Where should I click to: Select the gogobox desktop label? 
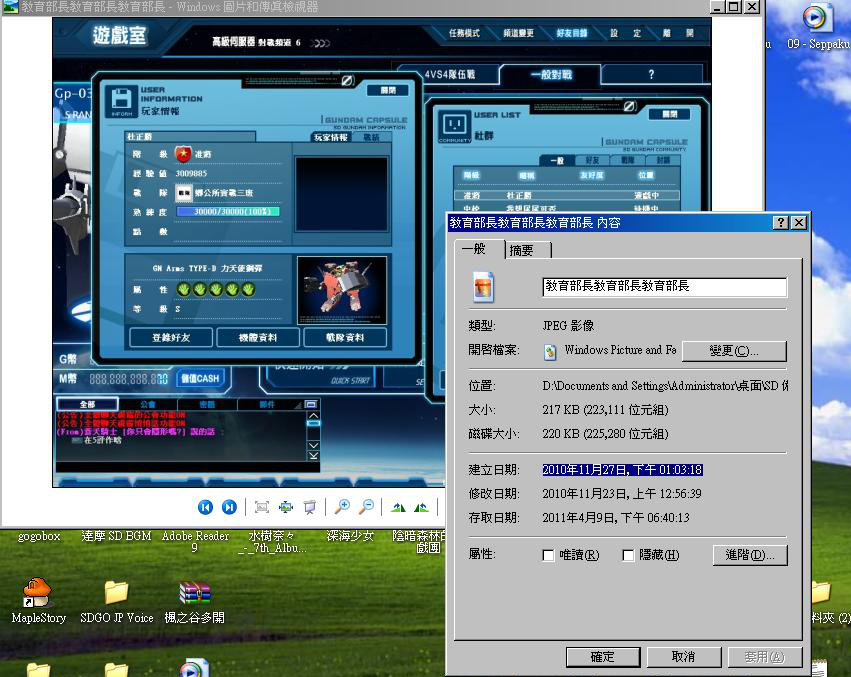39,536
